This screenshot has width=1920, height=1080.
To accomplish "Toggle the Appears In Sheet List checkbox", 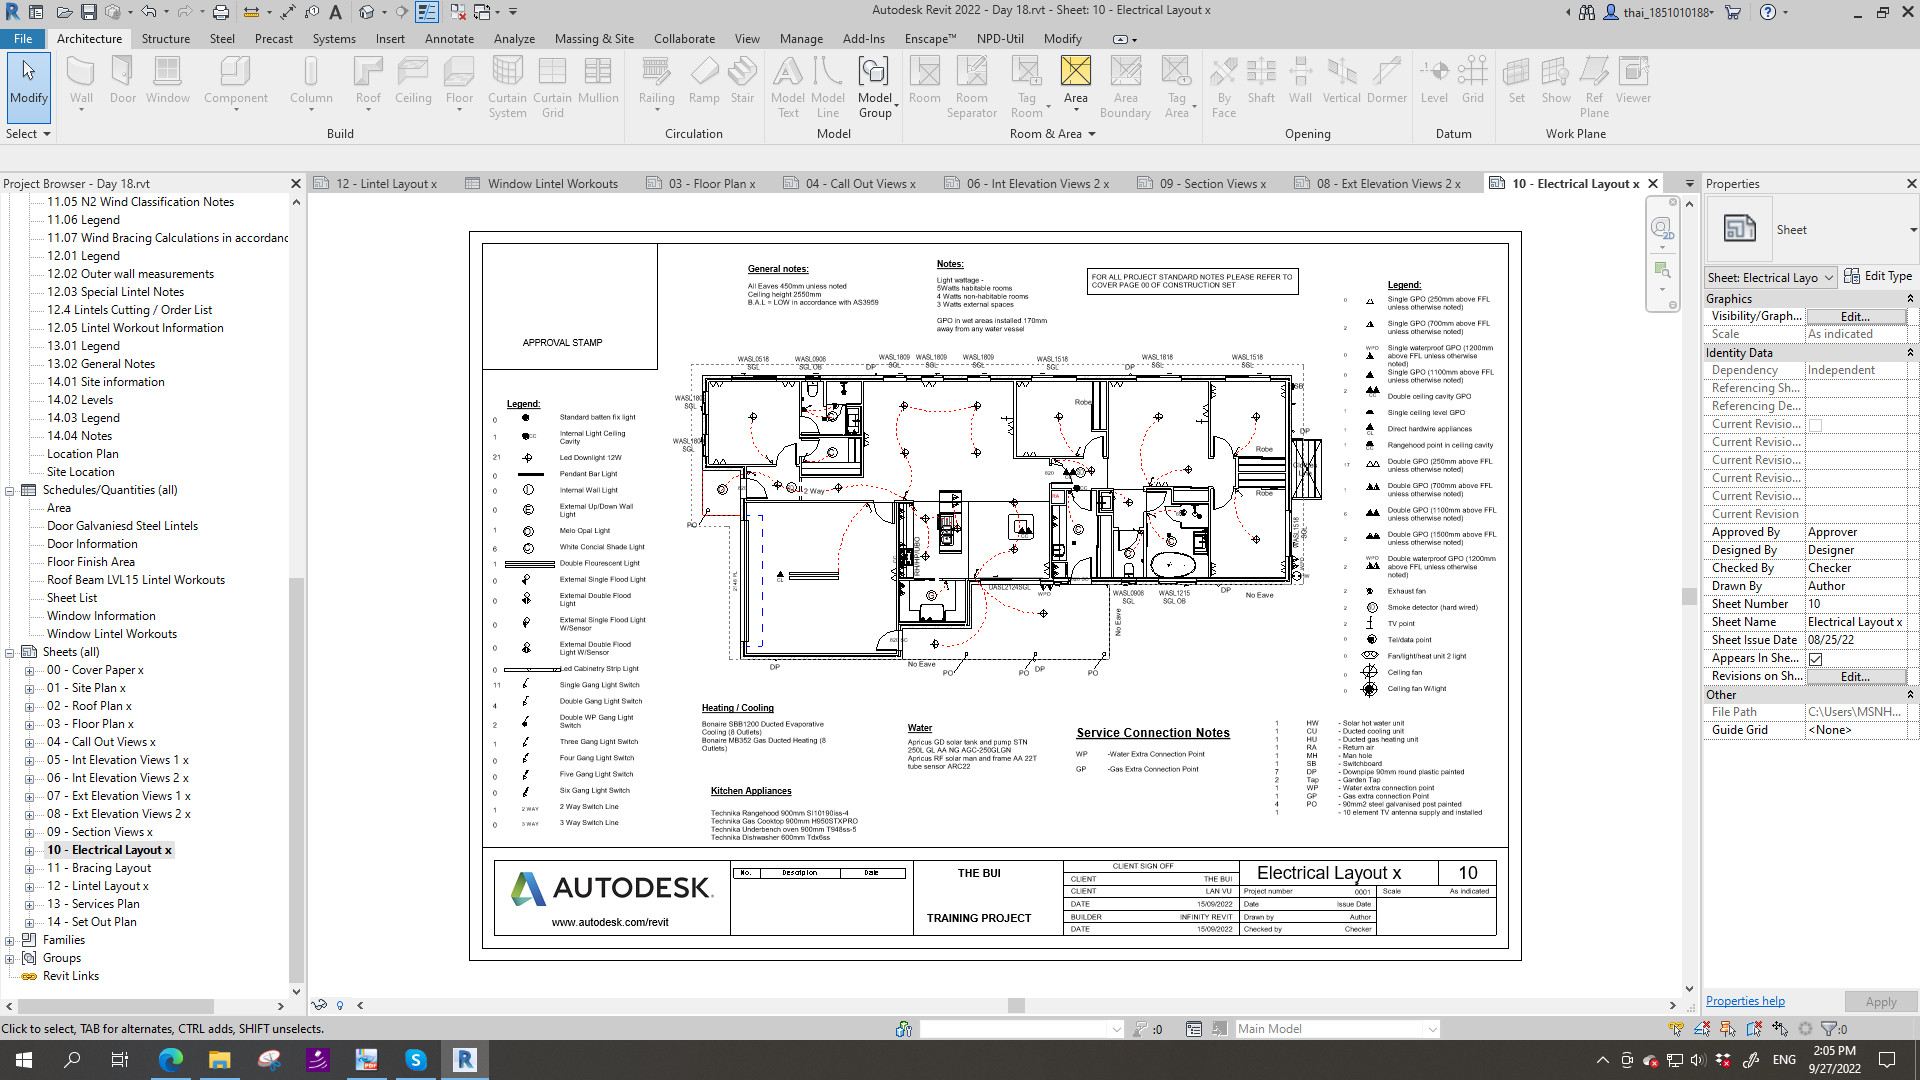I will click(1815, 659).
